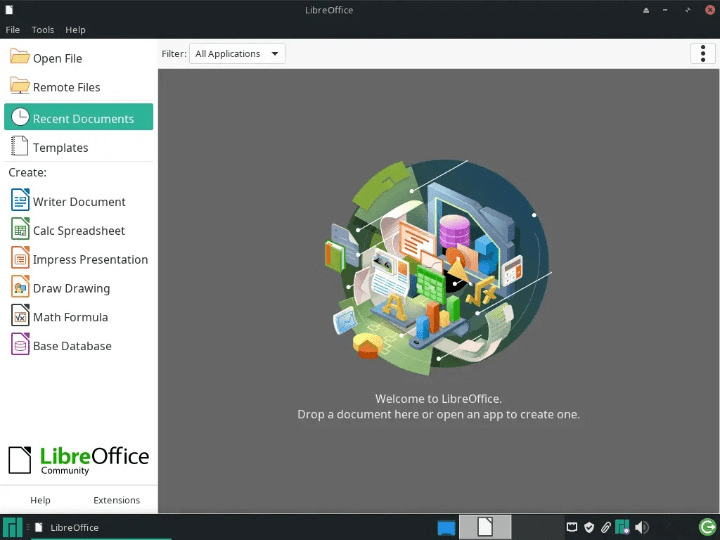Viewport: 720px width, 540px height.
Task: Click the green logout icon in the panel
Action: 707,527
